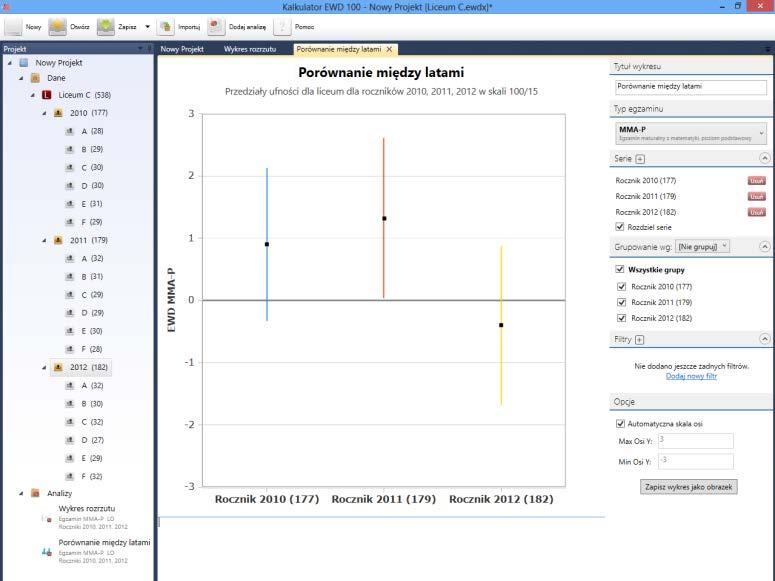Click the Dodaj nowy filtr link
The image size is (775, 581).
[x=691, y=376]
